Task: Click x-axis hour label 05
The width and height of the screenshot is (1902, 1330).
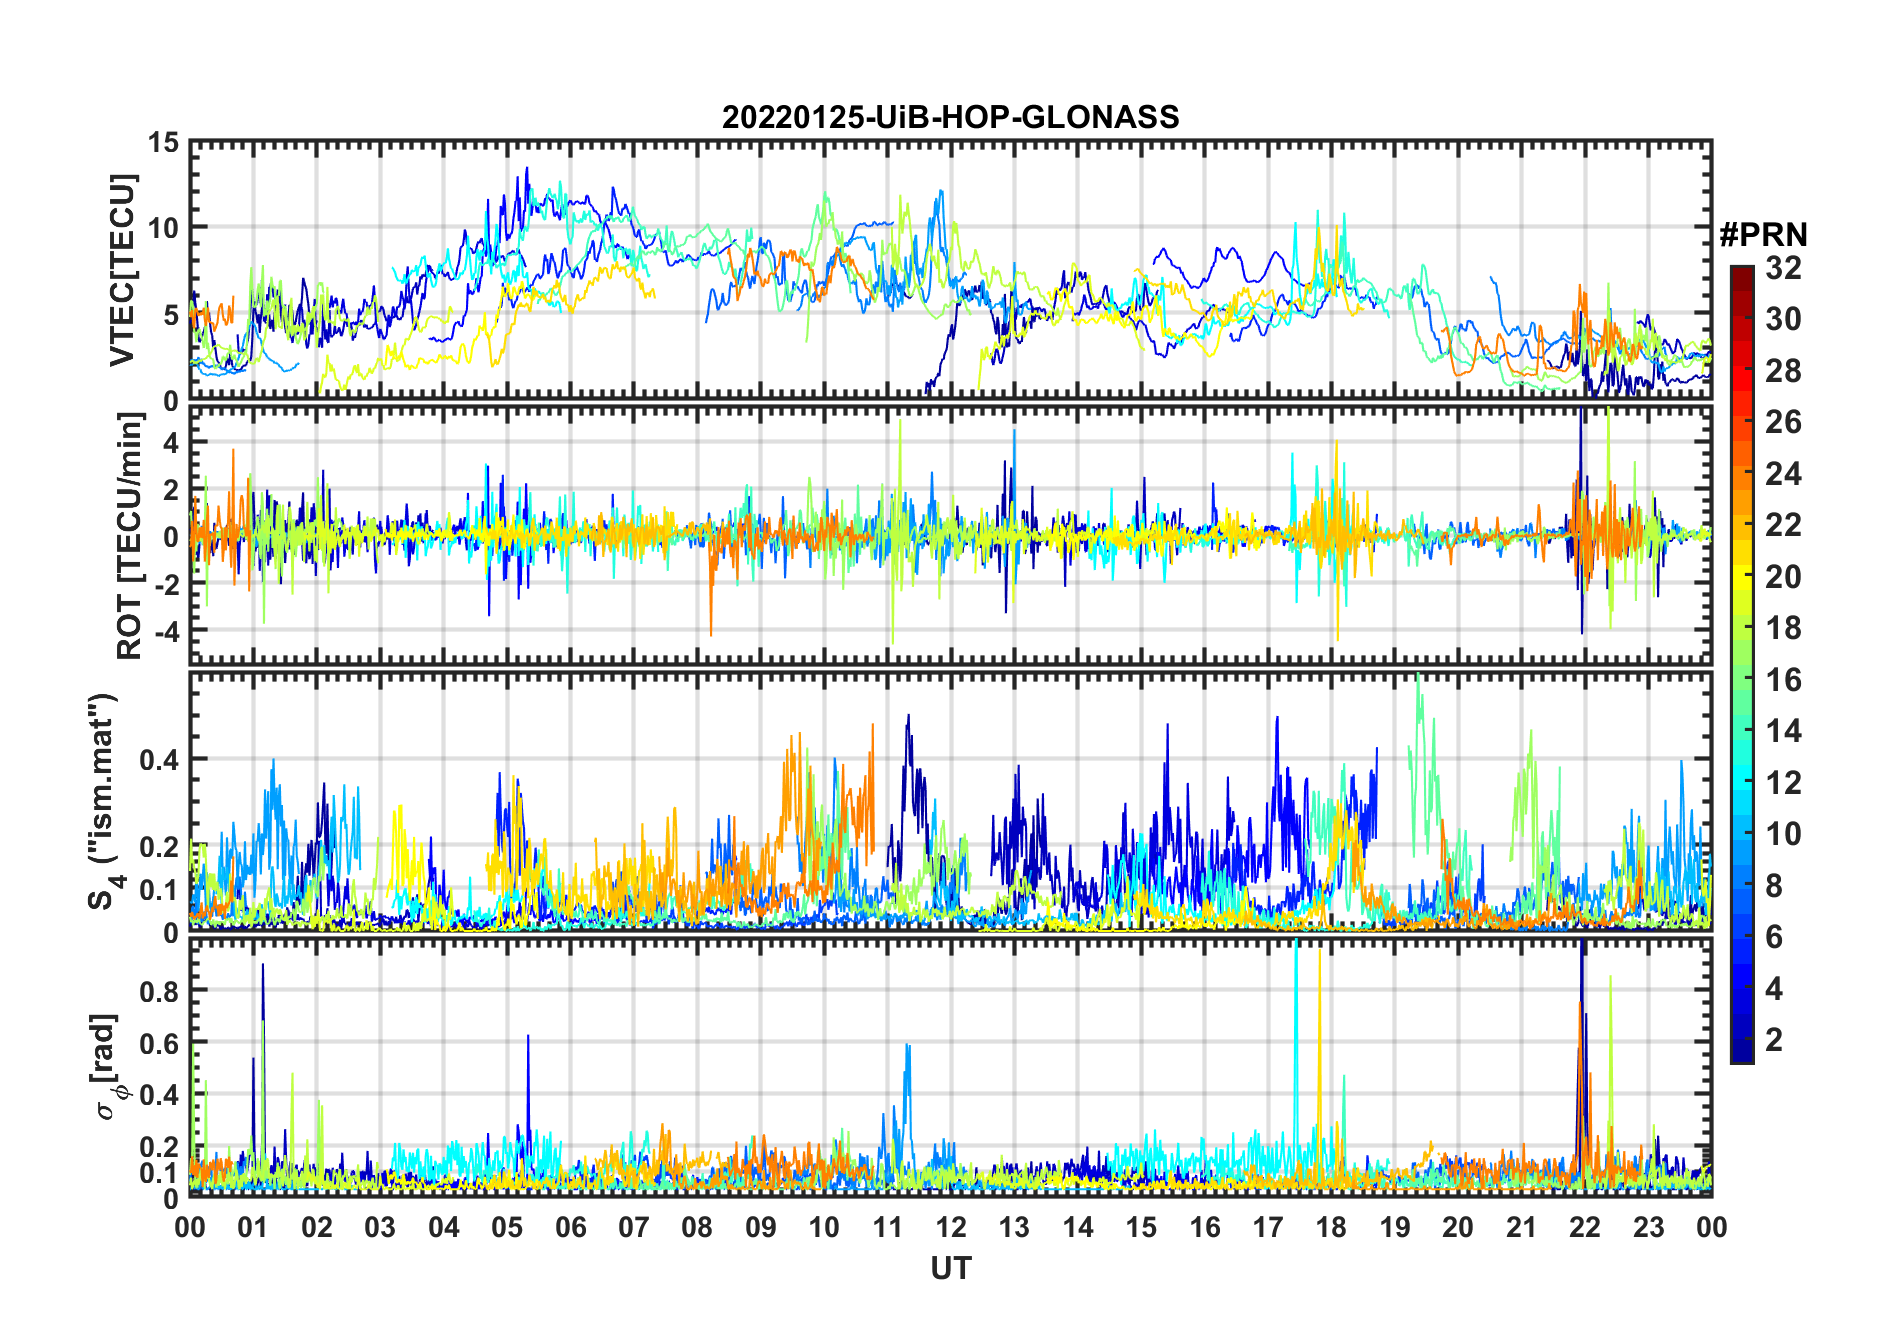Action: pos(507,1227)
